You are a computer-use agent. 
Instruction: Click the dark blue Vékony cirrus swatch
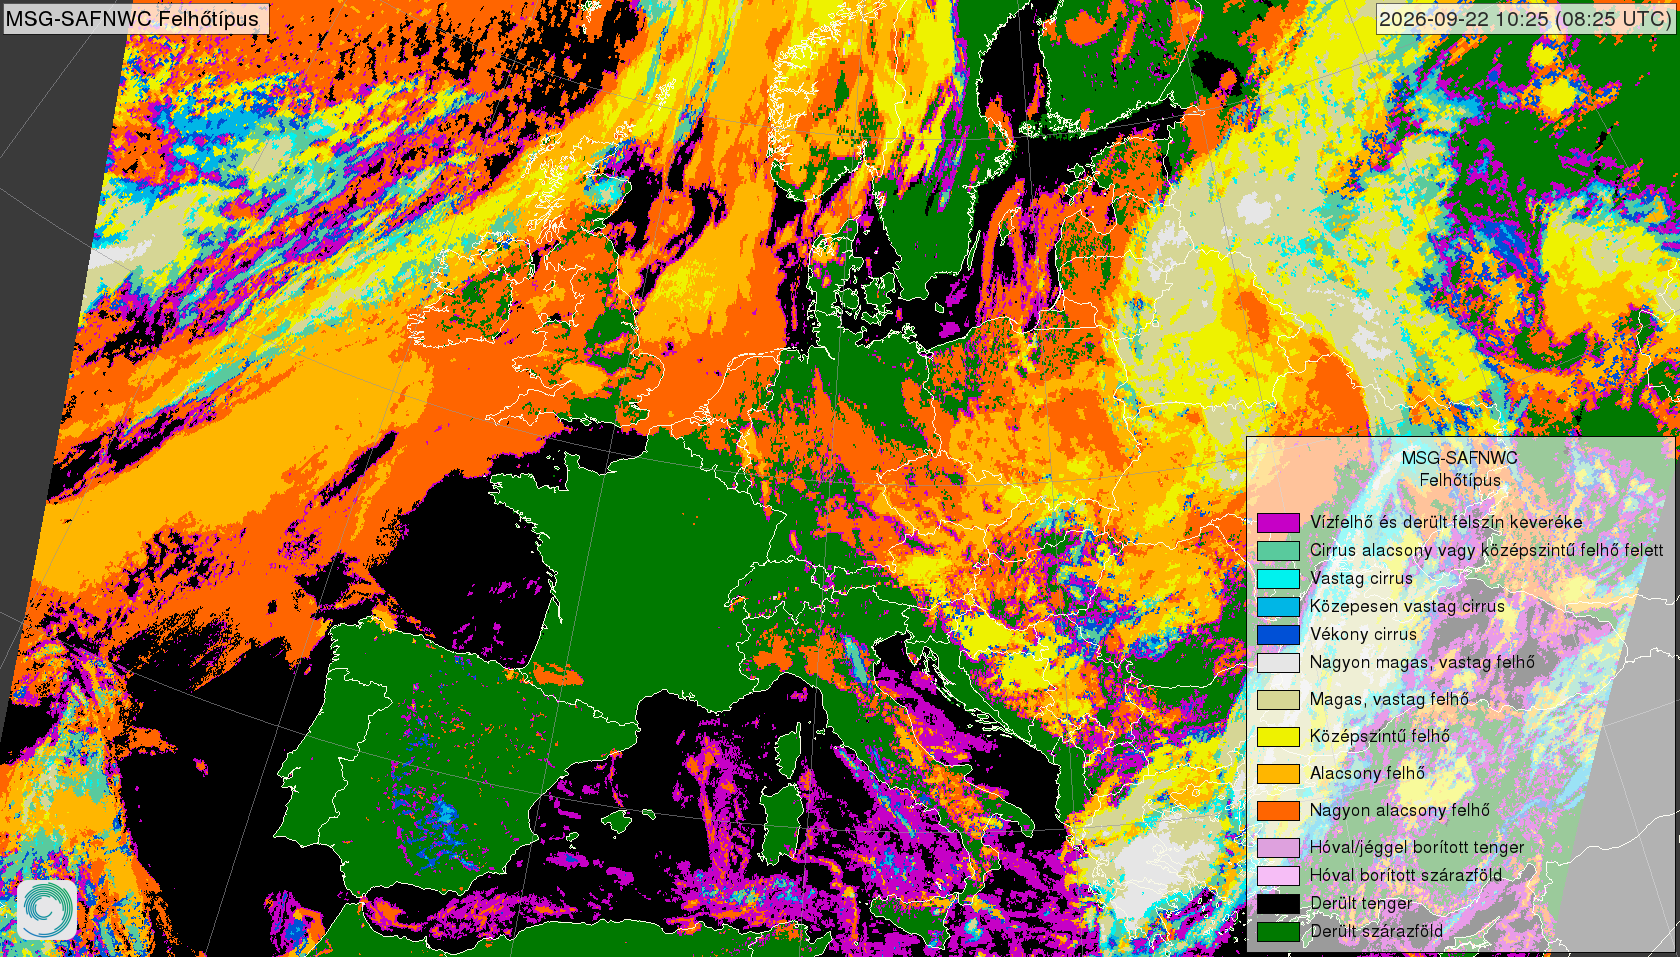(x=1278, y=634)
